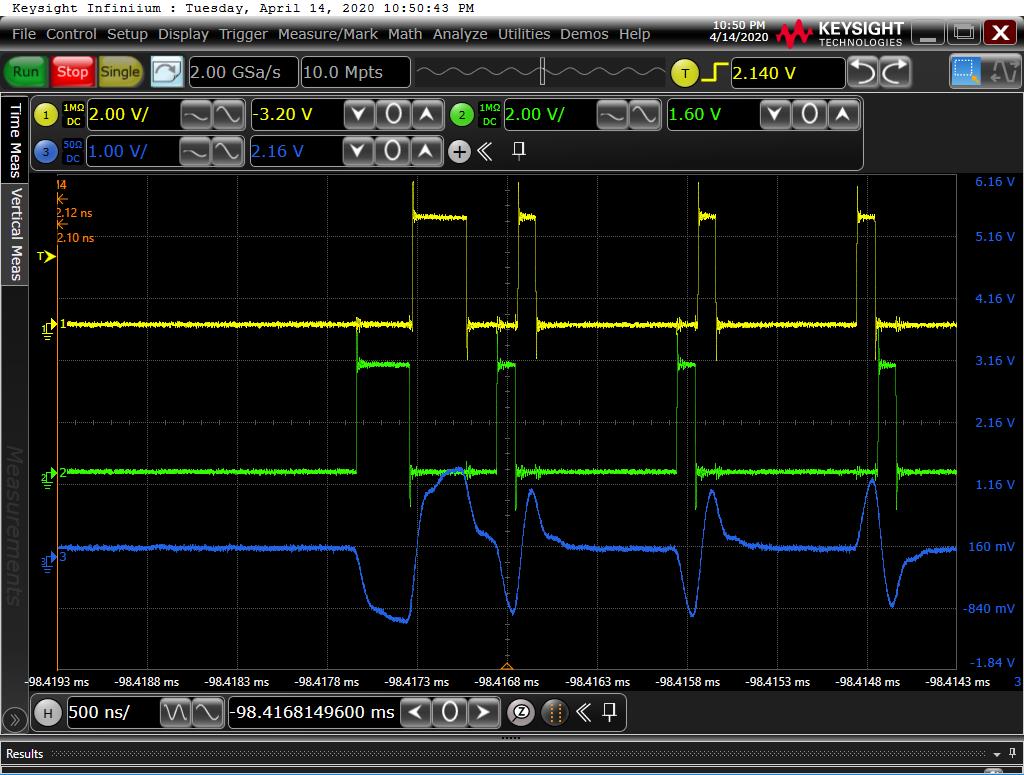Open the Measure/Mark menu
The image size is (1024, 775).
click(x=328, y=34)
